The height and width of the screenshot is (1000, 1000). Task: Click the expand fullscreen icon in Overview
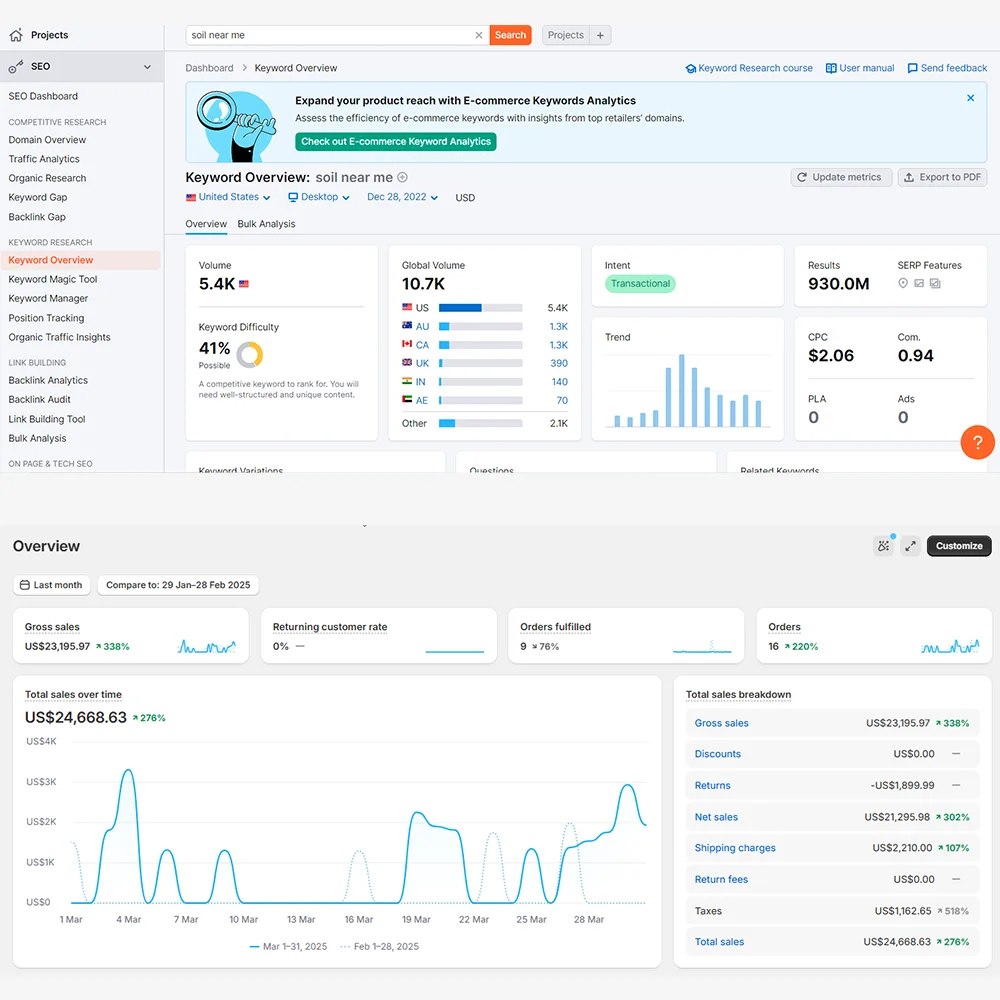coord(910,546)
